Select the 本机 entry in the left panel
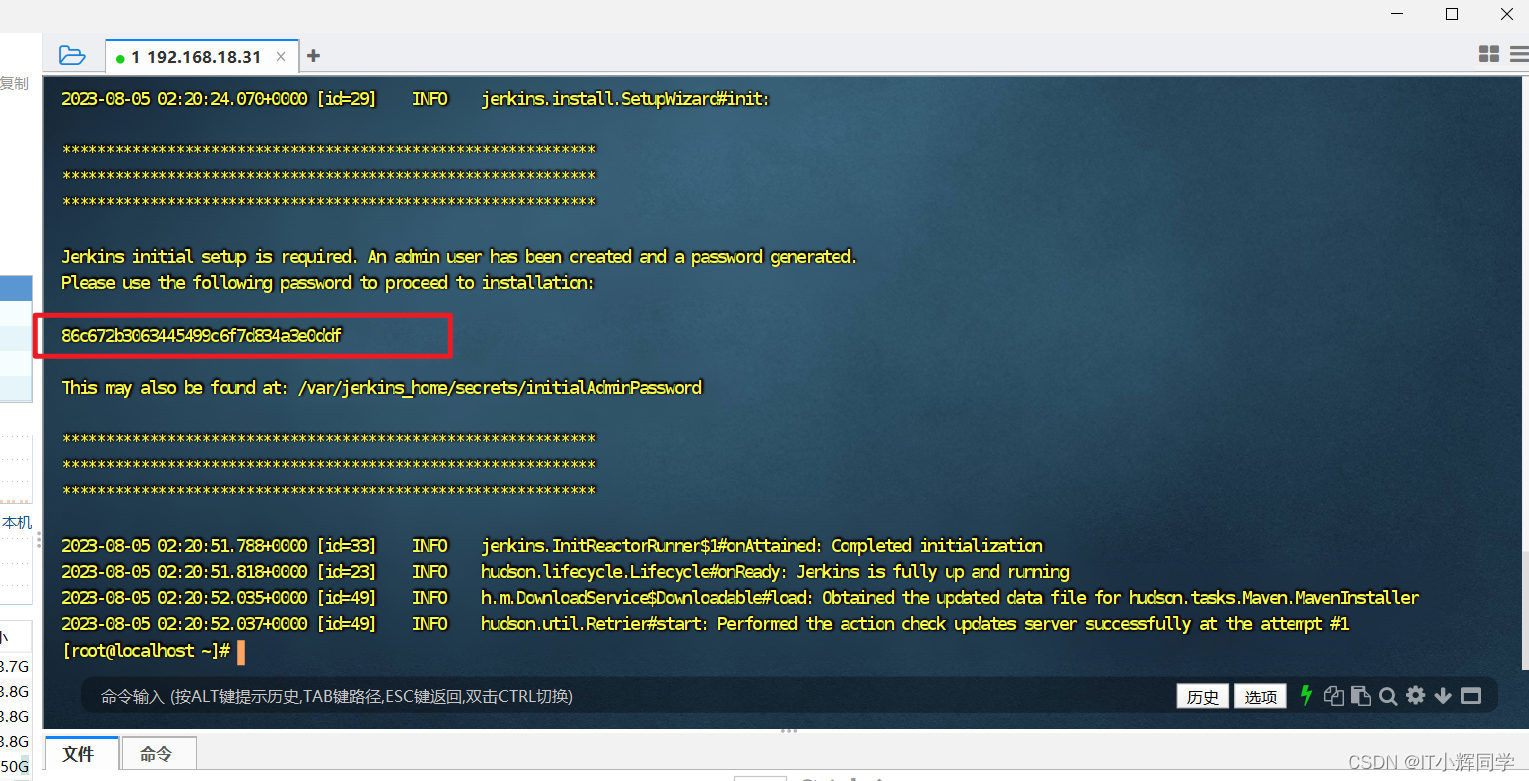1529x781 pixels. 17,523
